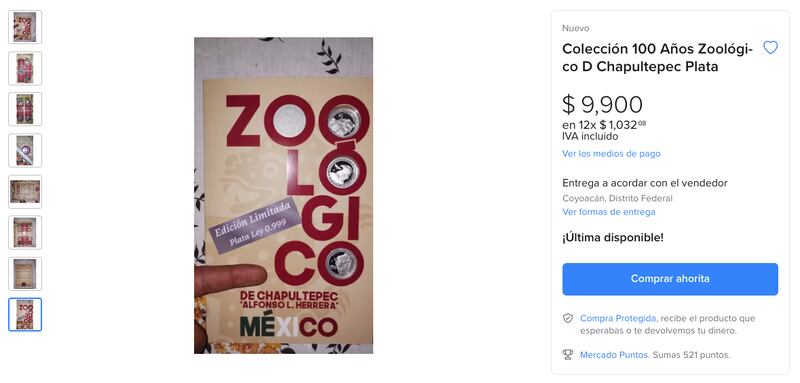Click the $ 9,900 price text
800x383 pixels.
tap(602, 105)
